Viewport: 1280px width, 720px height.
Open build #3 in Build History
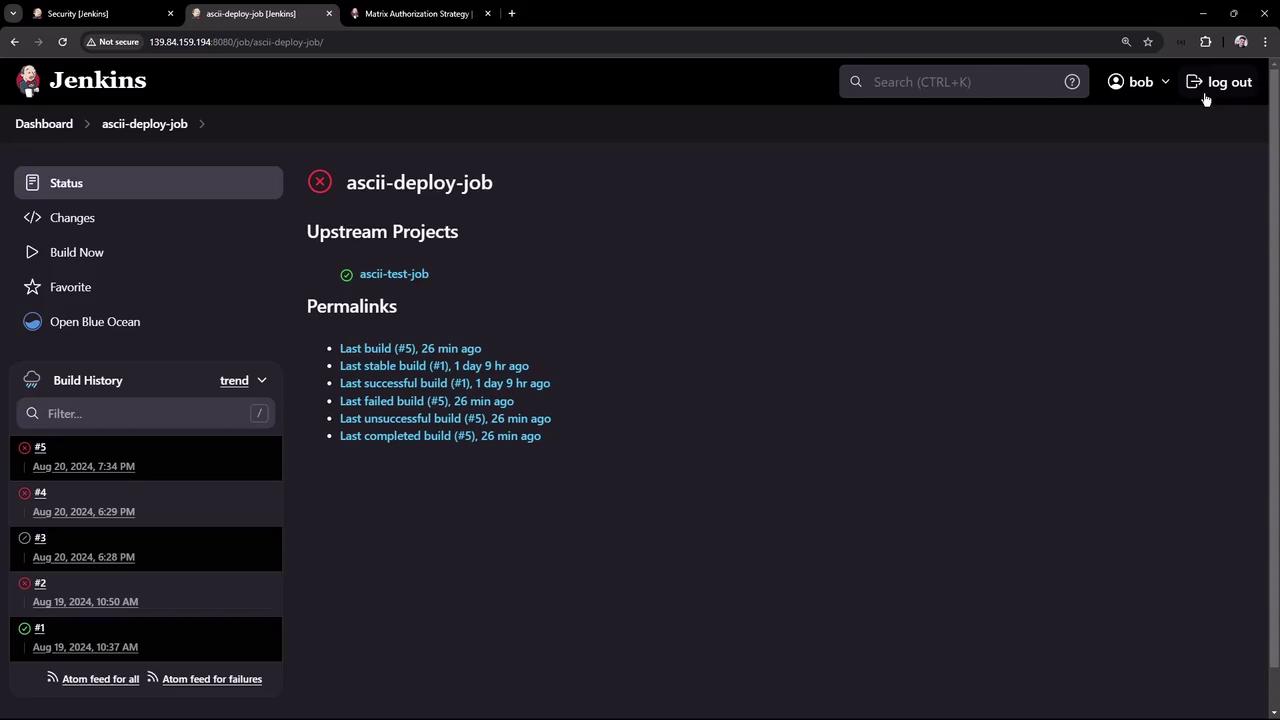click(40, 538)
